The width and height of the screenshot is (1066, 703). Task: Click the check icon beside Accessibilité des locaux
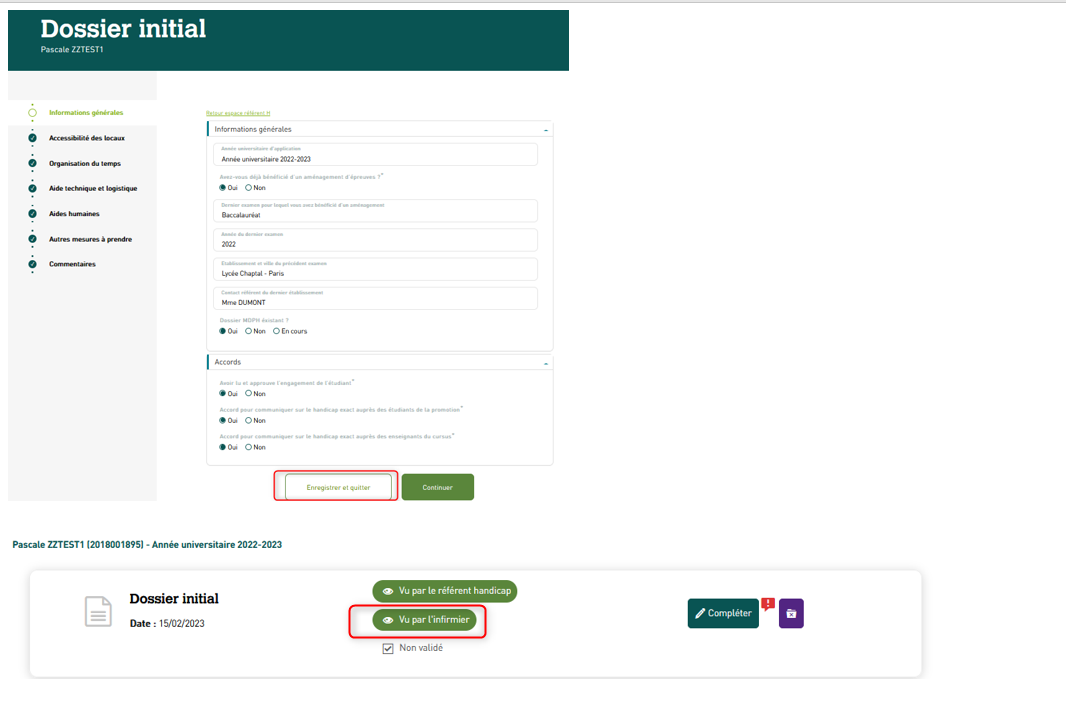point(32,138)
